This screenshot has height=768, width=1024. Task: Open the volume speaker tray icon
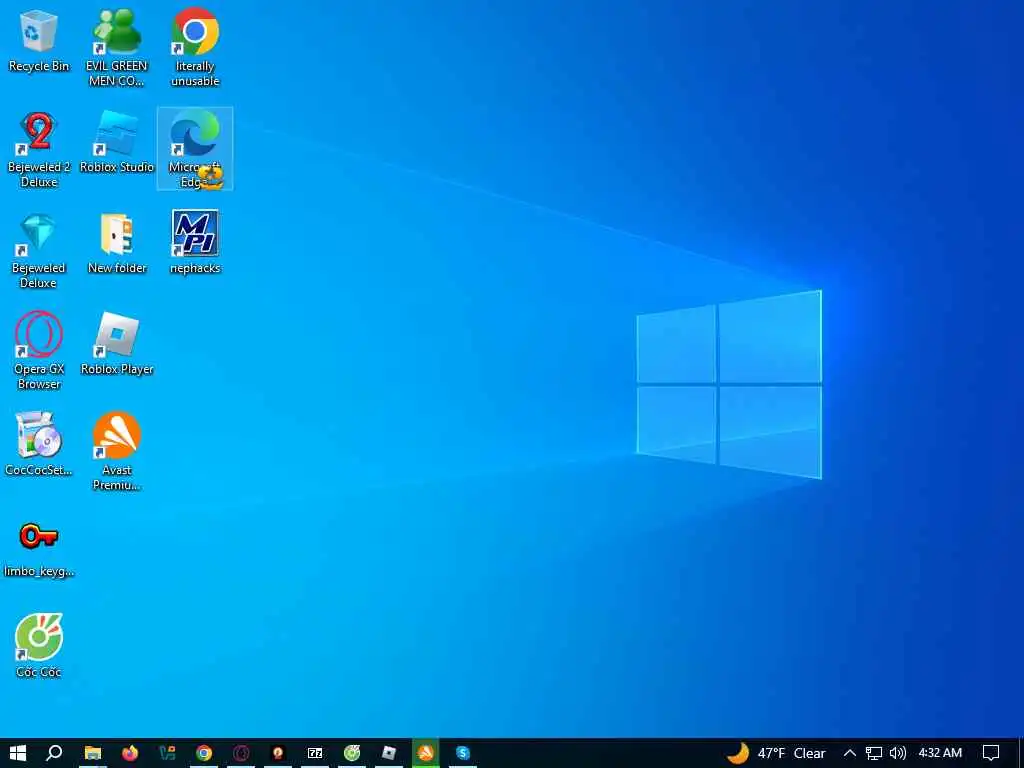[x=898, y=753]
